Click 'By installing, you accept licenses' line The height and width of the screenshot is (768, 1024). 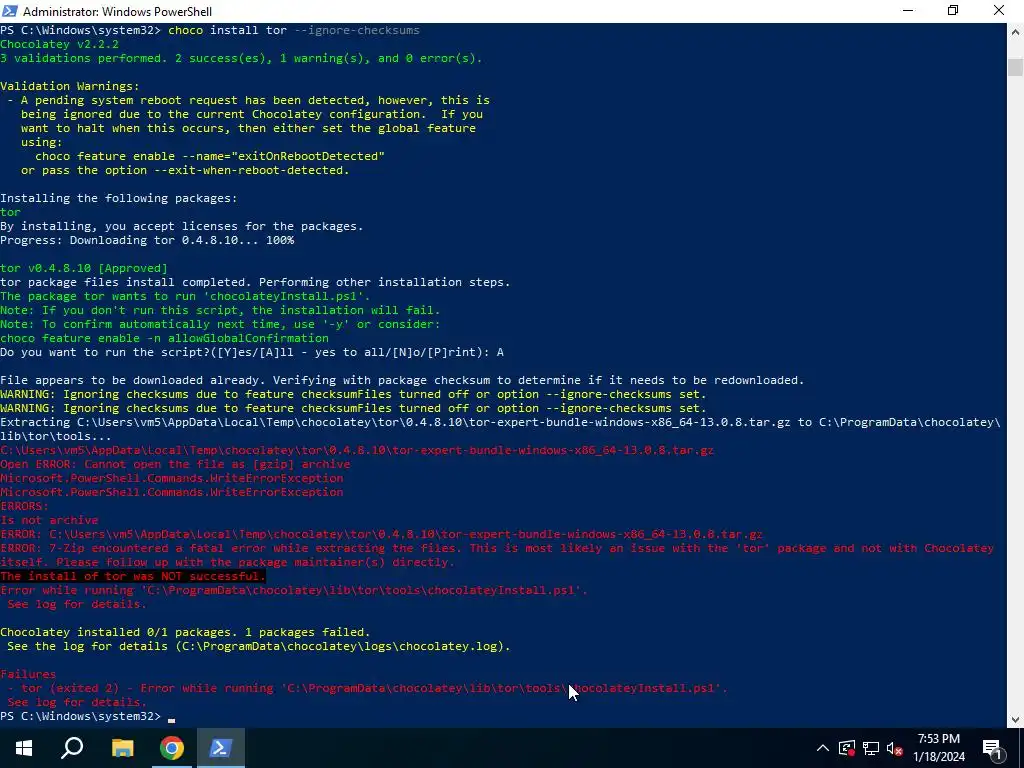tap(182, 226)
